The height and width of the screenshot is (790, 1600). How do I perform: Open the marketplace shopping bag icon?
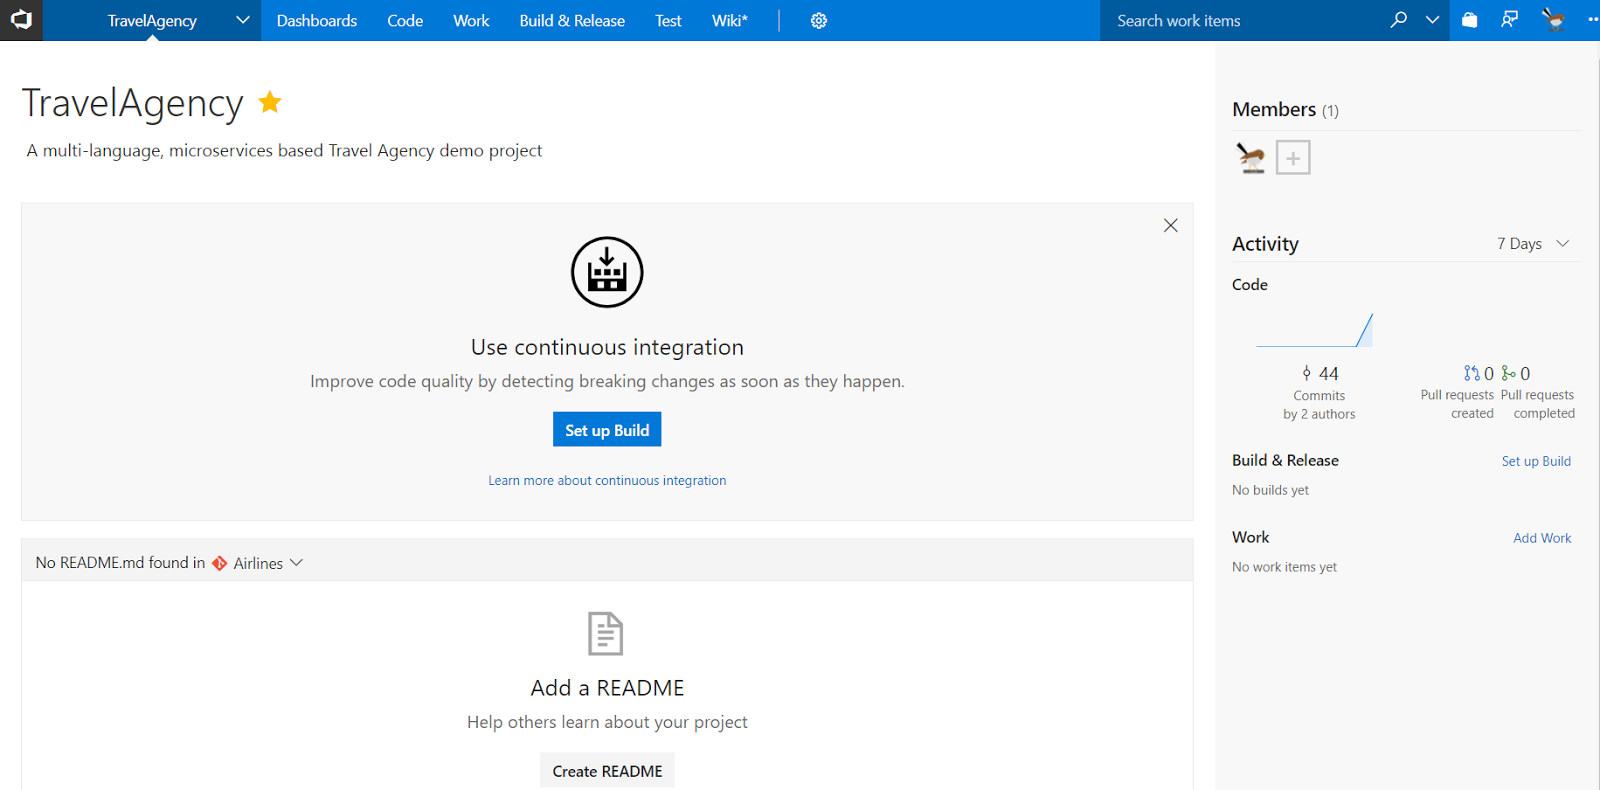click(1469, 20)
